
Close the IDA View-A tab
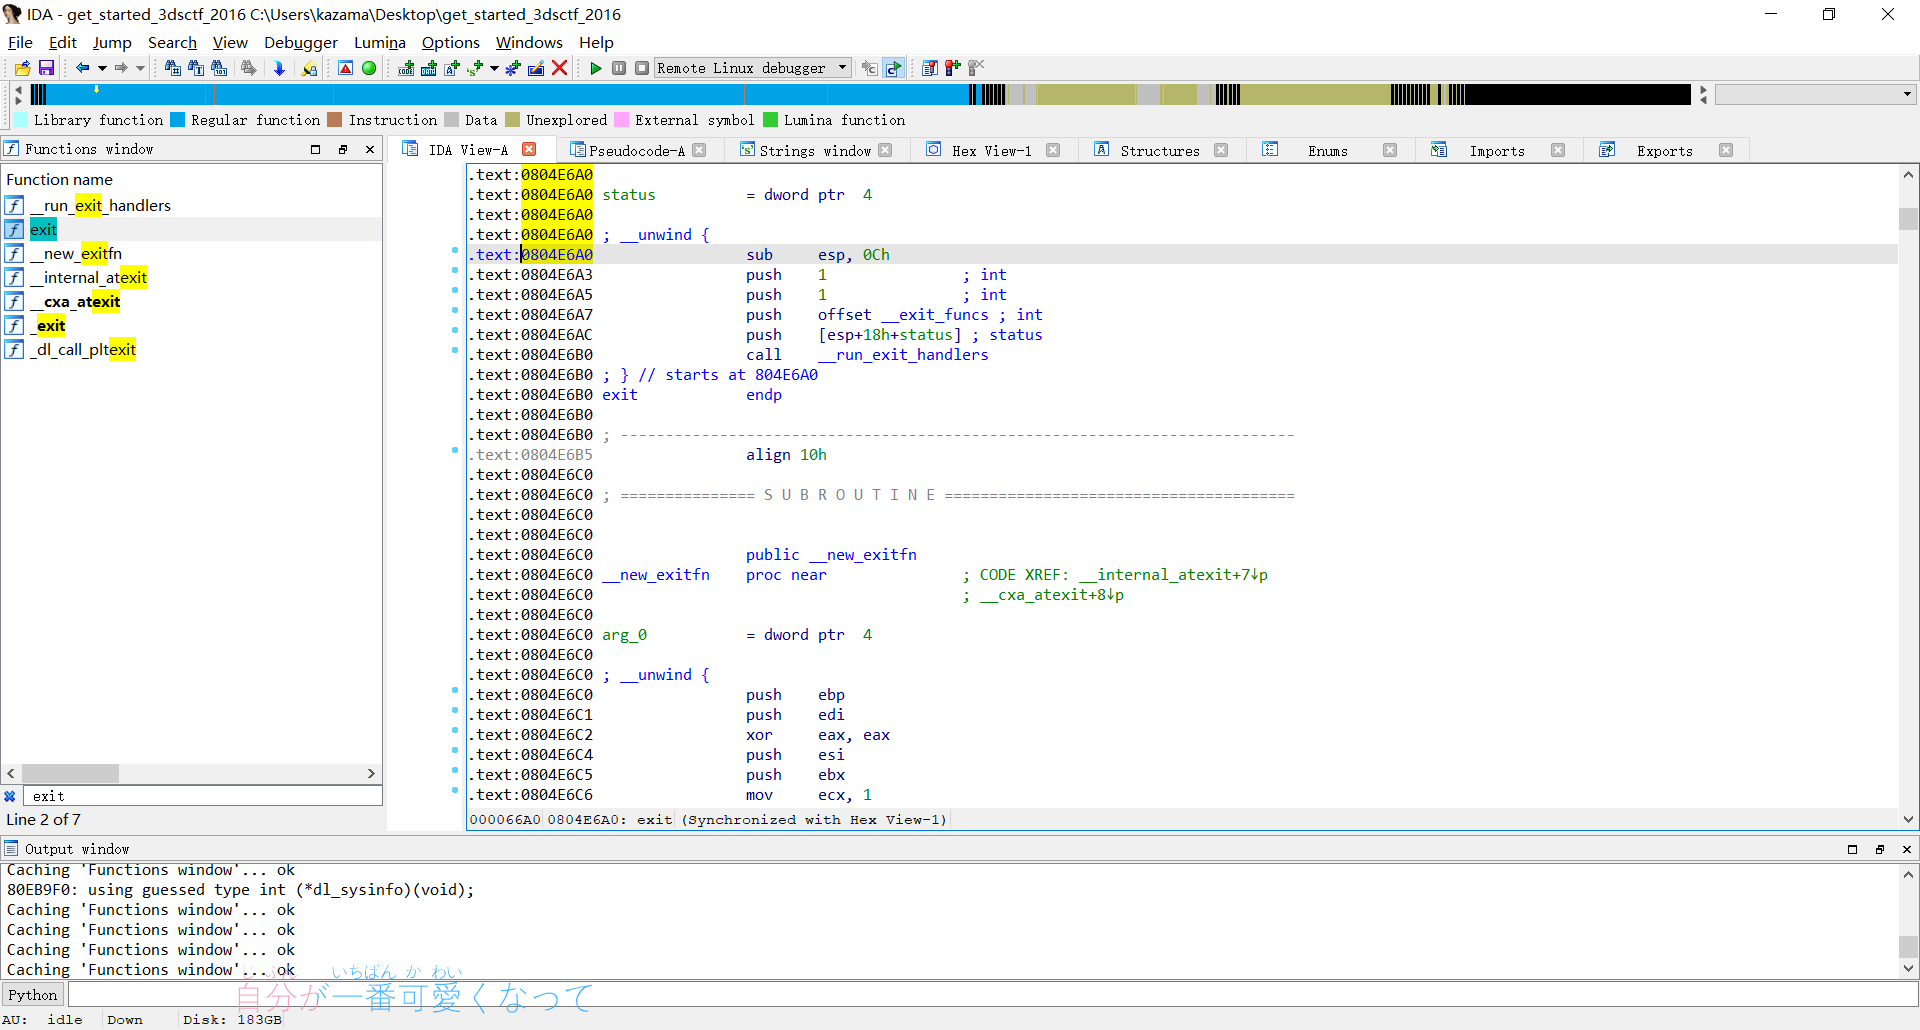coord(530,149)
